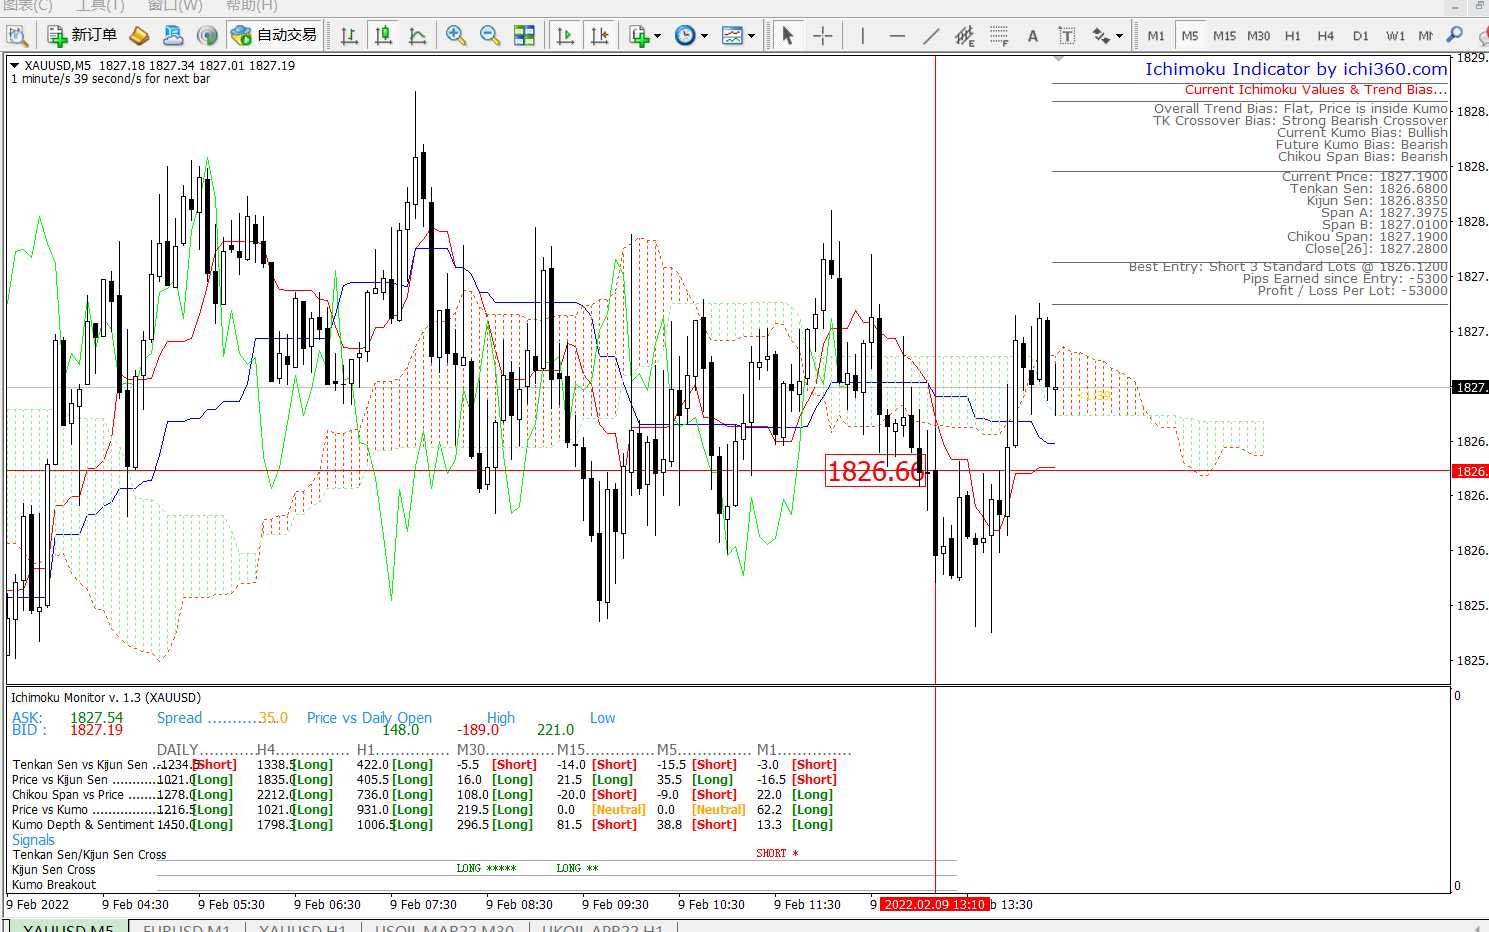Screen dimensions: 1489x932
Task: Click the red 1826.66 price label
Action: [876, 471]
